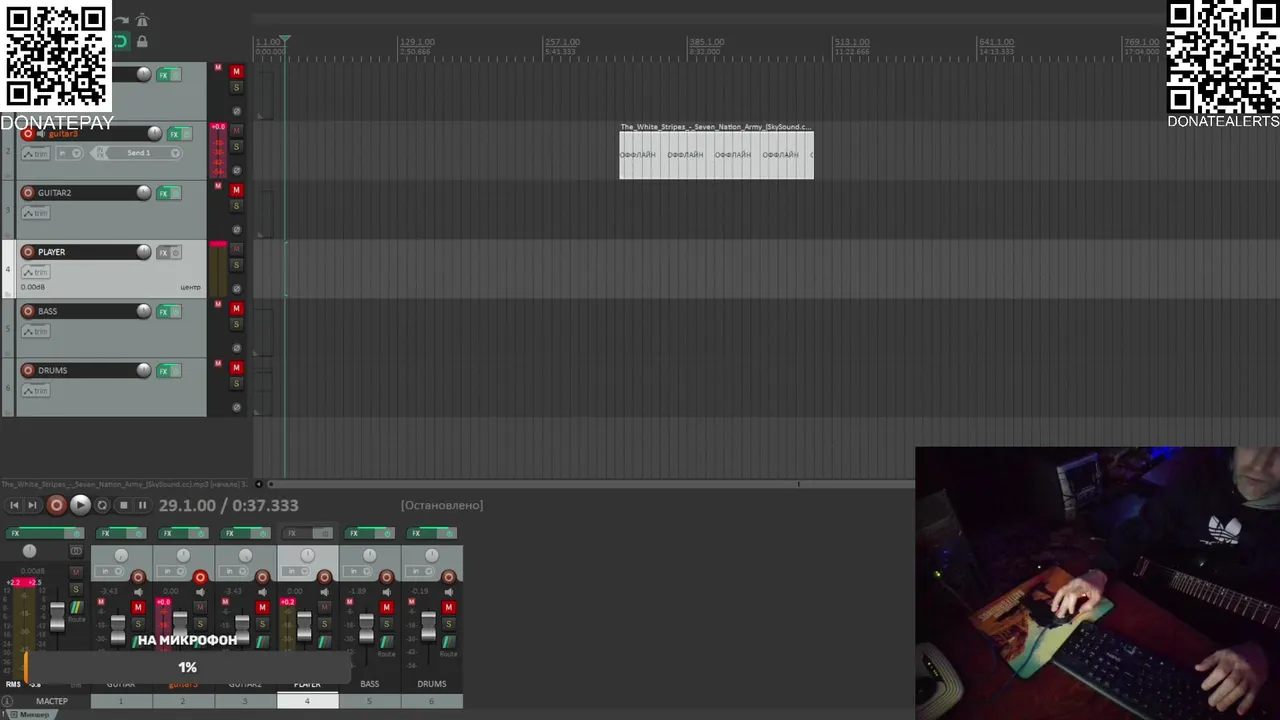Image resolution: width=1280 pixels, height=720 pixels.
Task: Open trim envelope mode on BASS track
Action: (x=35, y=331)
